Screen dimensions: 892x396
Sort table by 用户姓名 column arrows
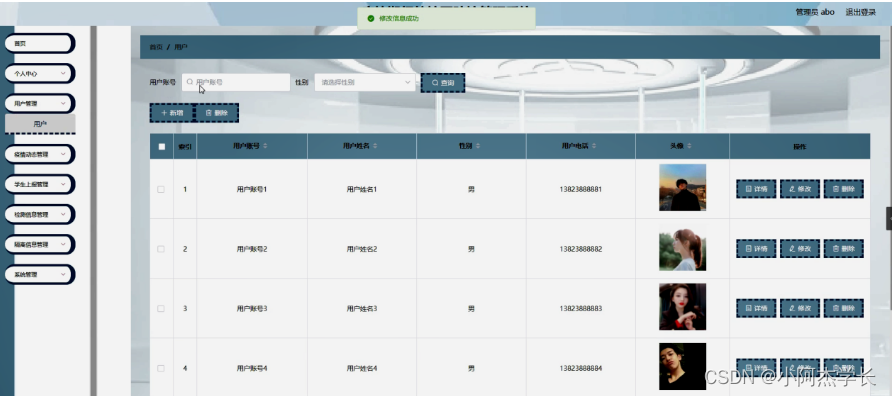click(375, 146)
